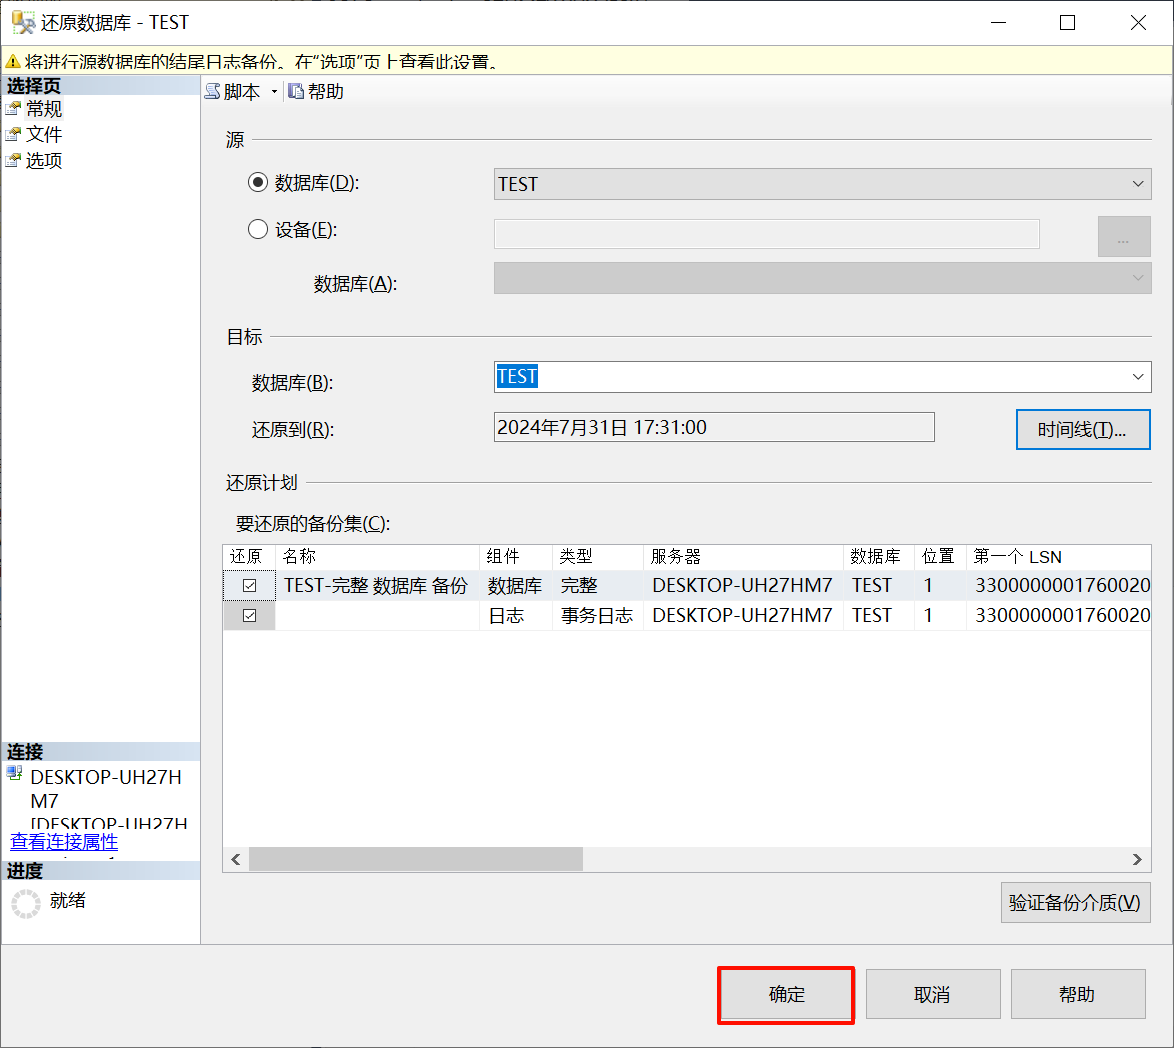This screenshot has height=1048, width=1174.
Task: Open the 选项 page in the sidebar
Action: pos(43,160)
